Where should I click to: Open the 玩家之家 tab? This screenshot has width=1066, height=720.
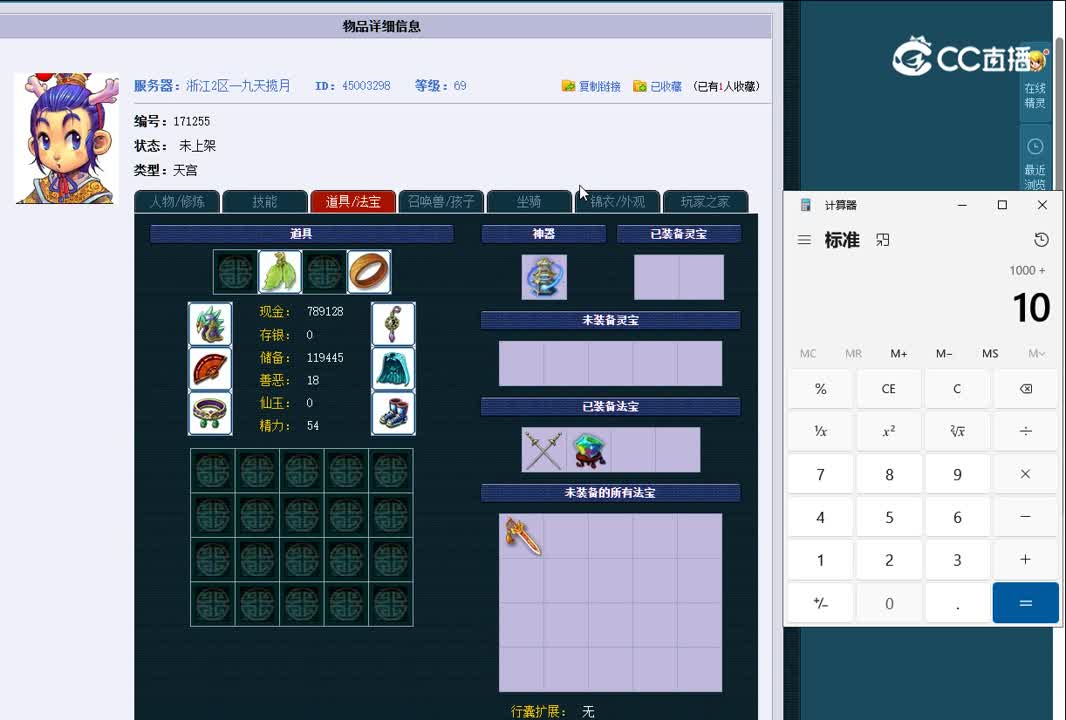pyautogui.click(x=706, y=202)
